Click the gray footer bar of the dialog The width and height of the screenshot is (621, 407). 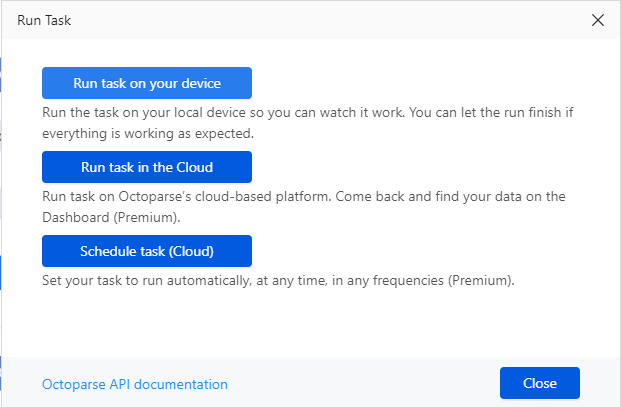360,383
